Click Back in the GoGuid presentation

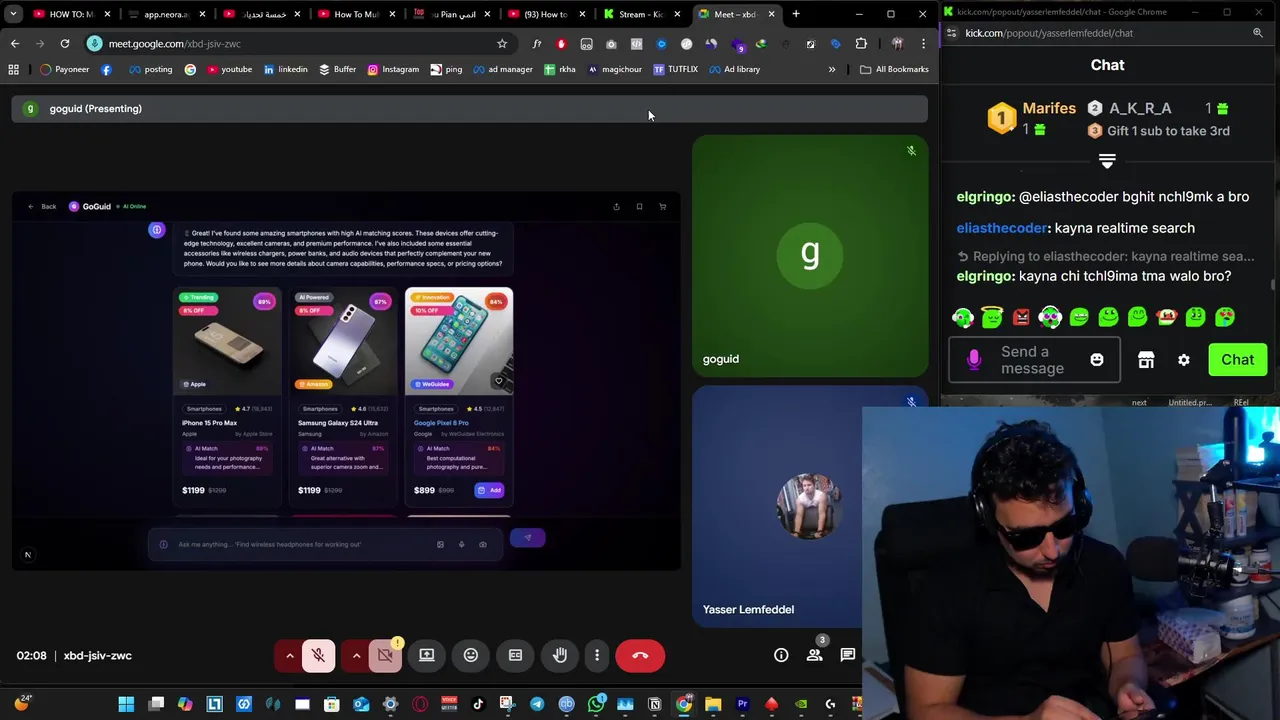(x=42, y=206)
